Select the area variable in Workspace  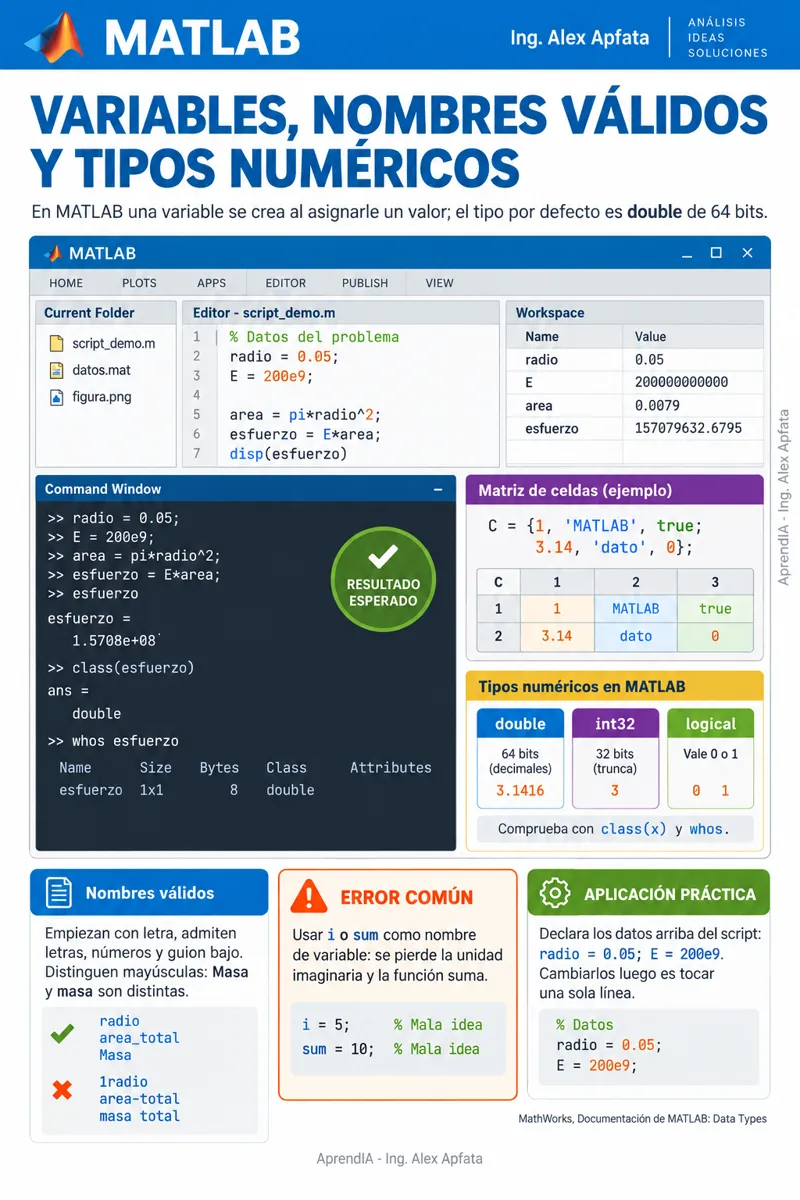point(634,406)
